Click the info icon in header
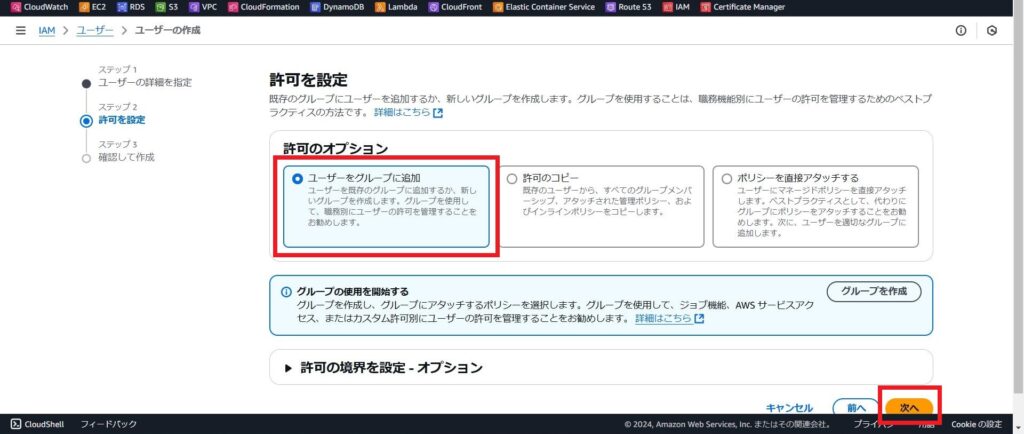The width and height of the screenshot is (1024, 434). click(x=961, y=31)
